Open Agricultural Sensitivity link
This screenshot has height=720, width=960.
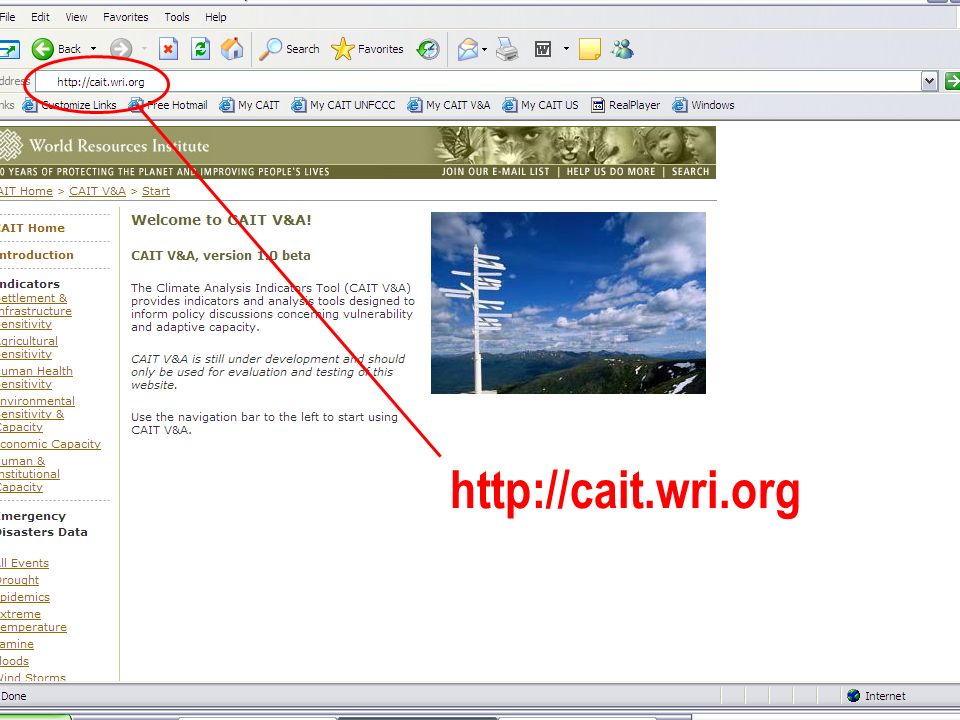pyautogui.click(x=29, y=347)
